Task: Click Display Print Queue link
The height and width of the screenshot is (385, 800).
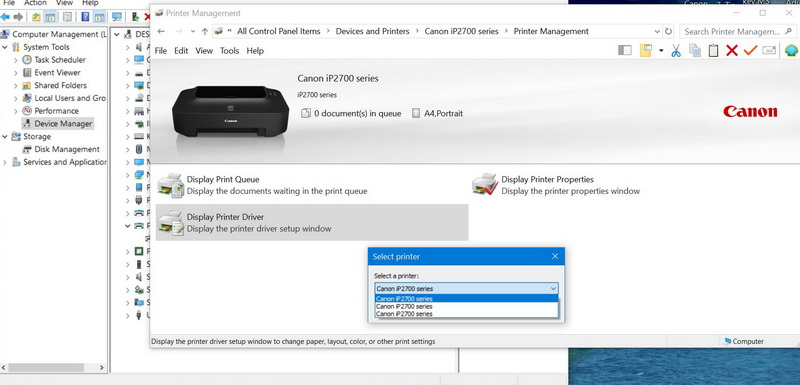Action: 223,179
